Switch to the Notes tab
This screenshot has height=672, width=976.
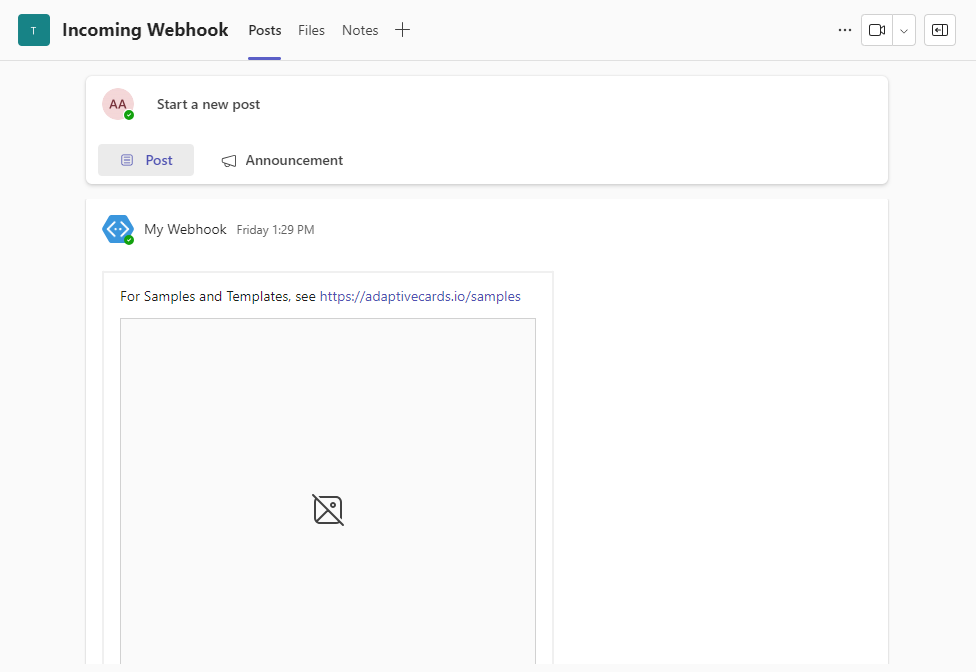click(359, 30)
